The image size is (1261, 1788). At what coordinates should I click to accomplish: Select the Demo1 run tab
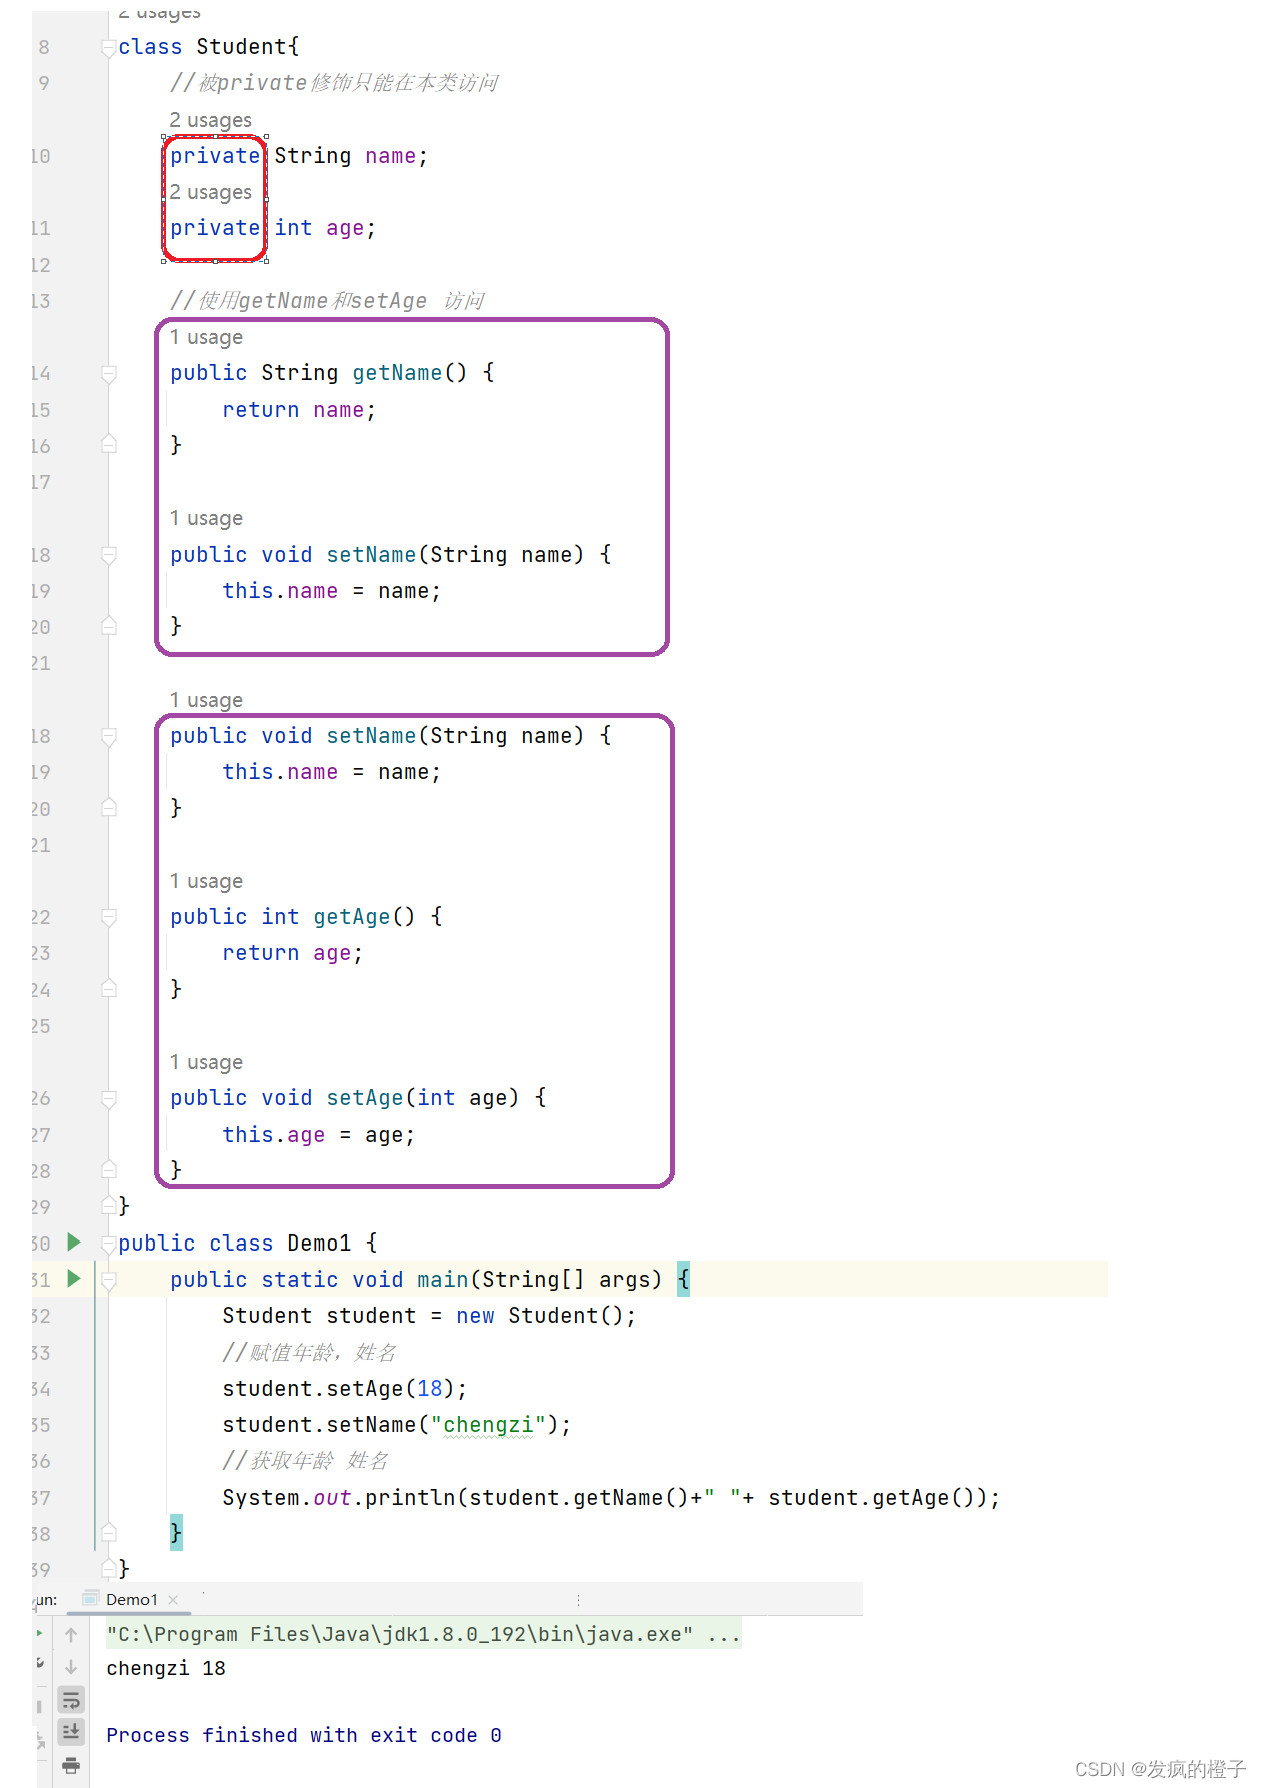point(131,1600)
